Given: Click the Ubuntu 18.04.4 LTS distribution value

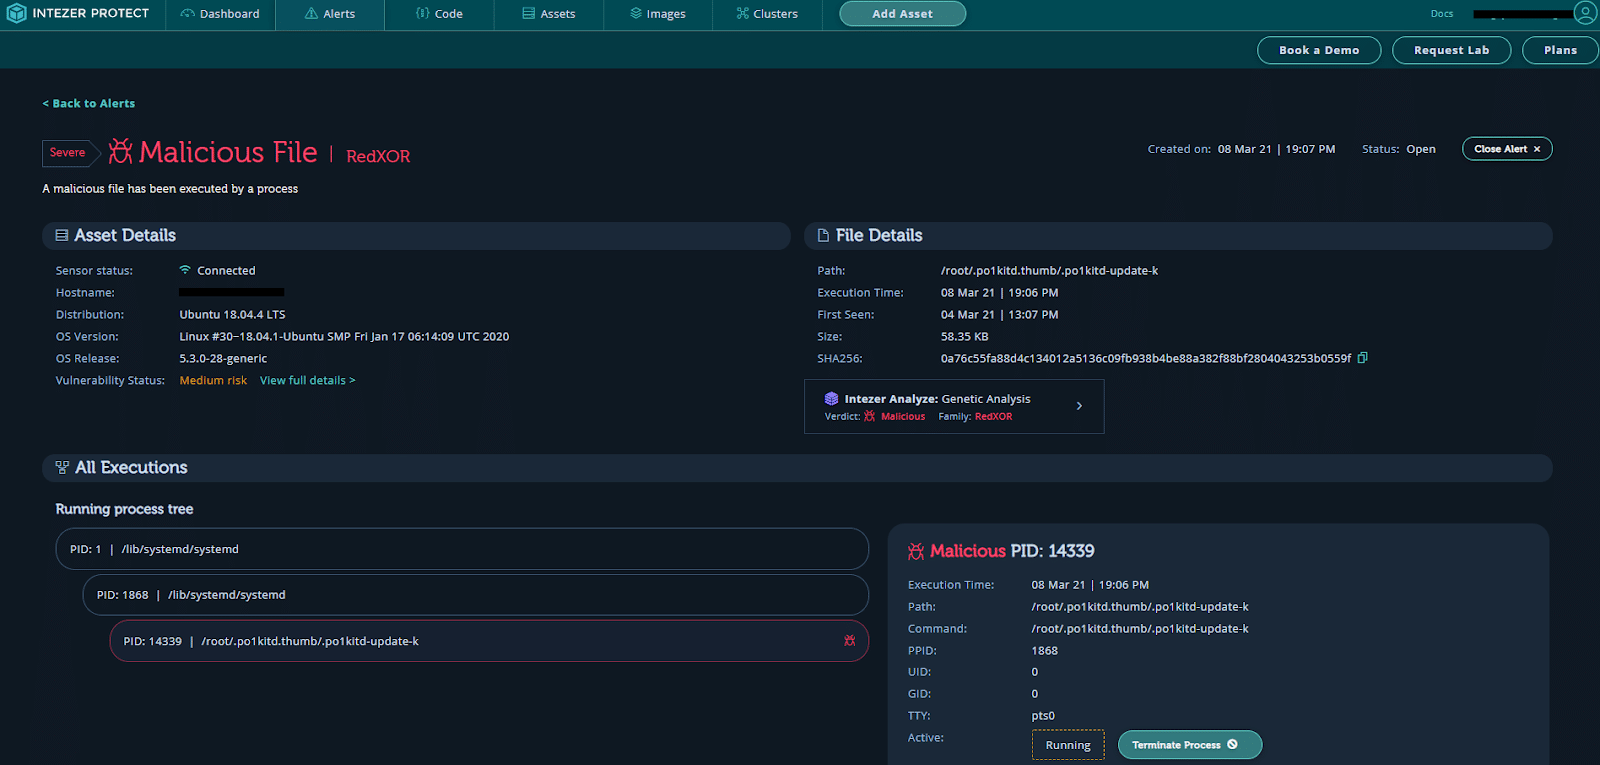Looking at the screenshot, I should (x=233, y=314).
